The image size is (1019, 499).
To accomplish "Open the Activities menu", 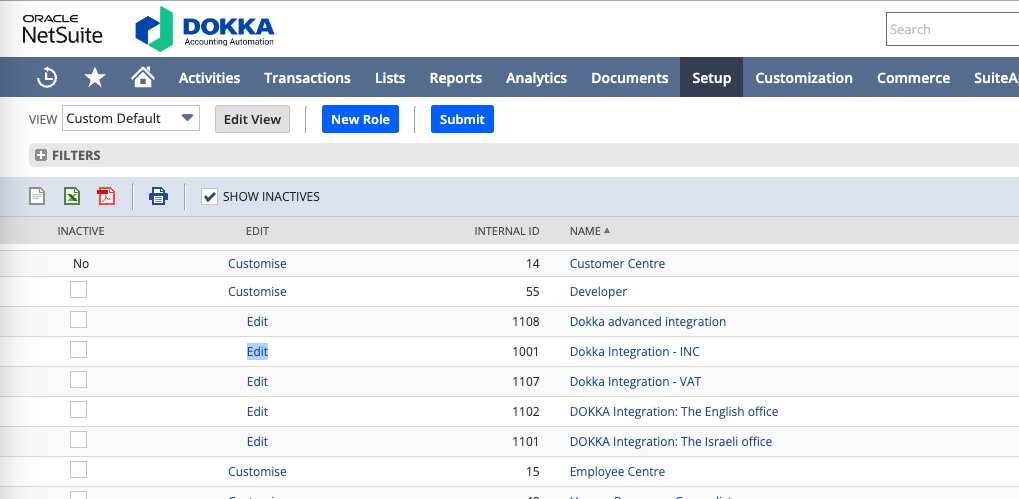I will point(209,78).
